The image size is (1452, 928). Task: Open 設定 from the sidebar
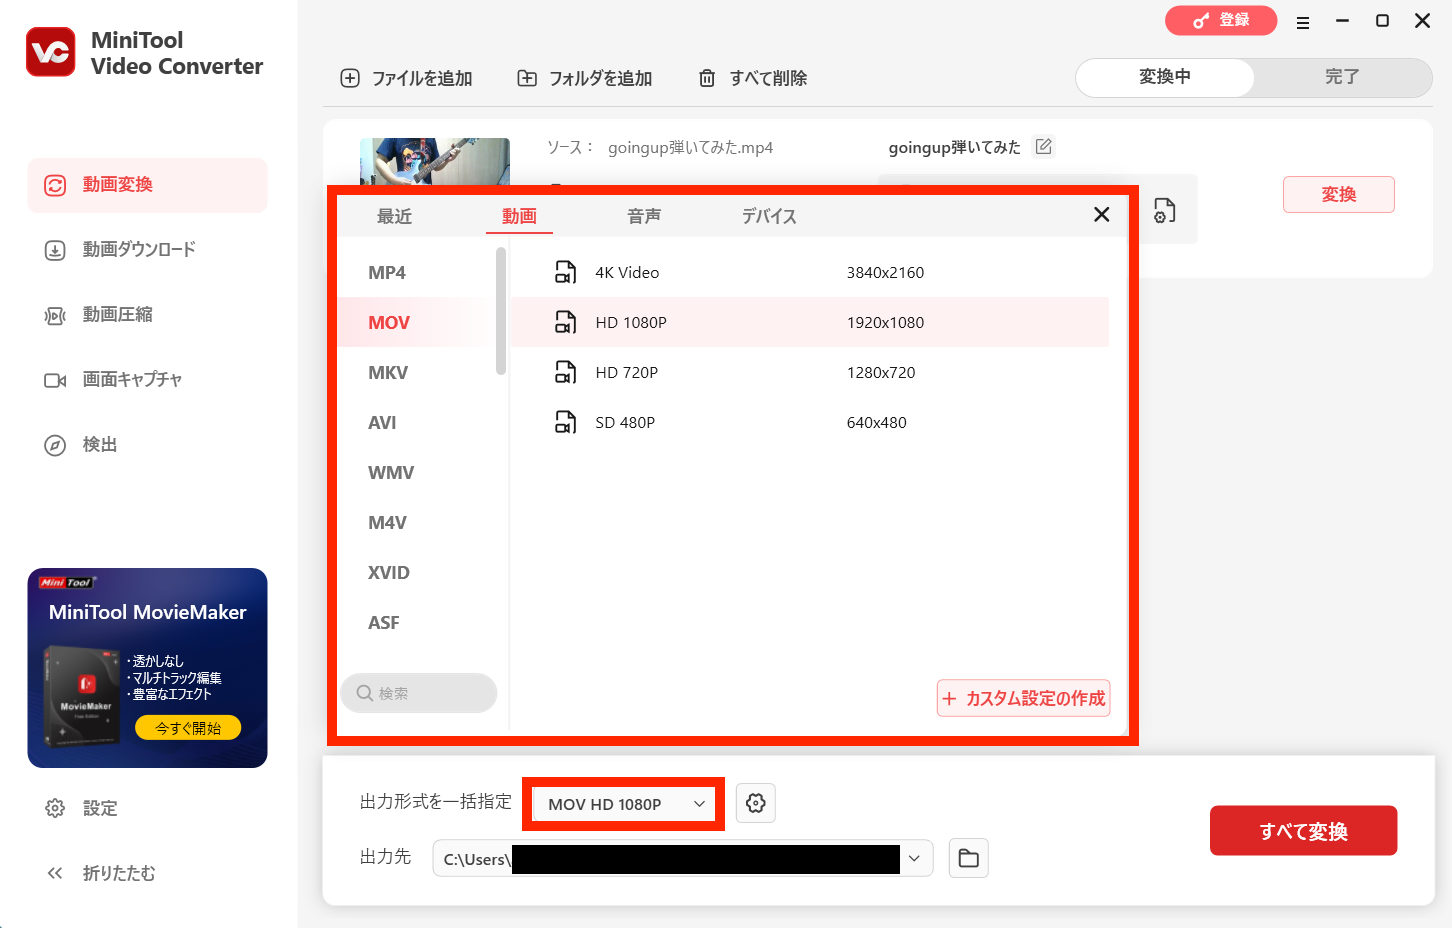point(82,808)
